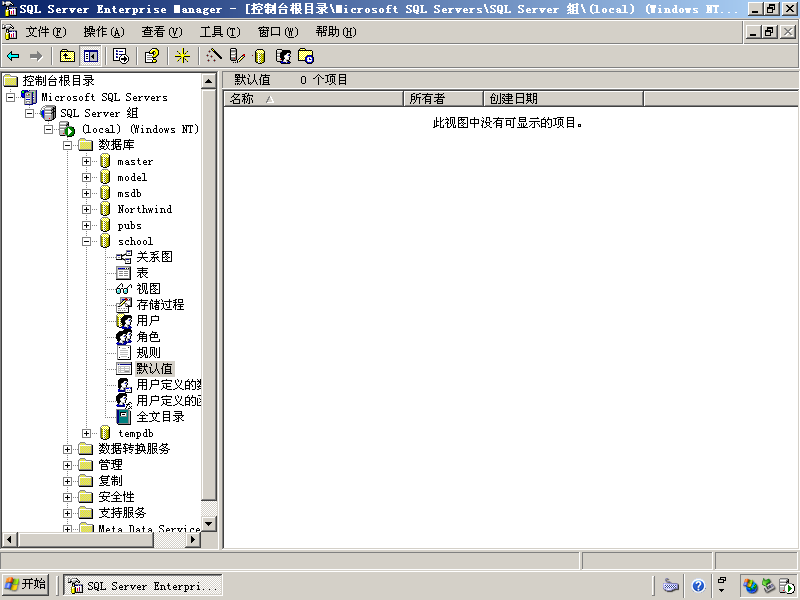The image size is (800, 600).
Task: Open the 查看(V) menu
Action: tap(162, 32)
